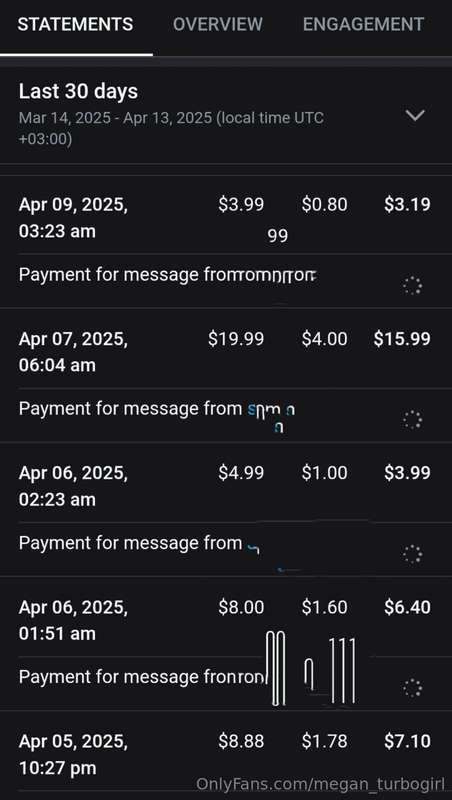
Task: Click the $8.88 gross amount
Action: (x=241, y=741)
